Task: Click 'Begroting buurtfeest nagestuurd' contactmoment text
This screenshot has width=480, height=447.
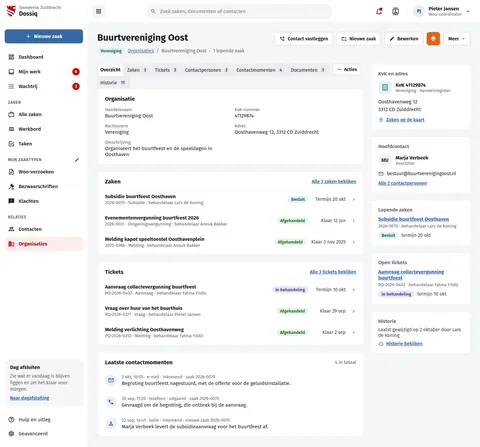Action: coord(206,383)
